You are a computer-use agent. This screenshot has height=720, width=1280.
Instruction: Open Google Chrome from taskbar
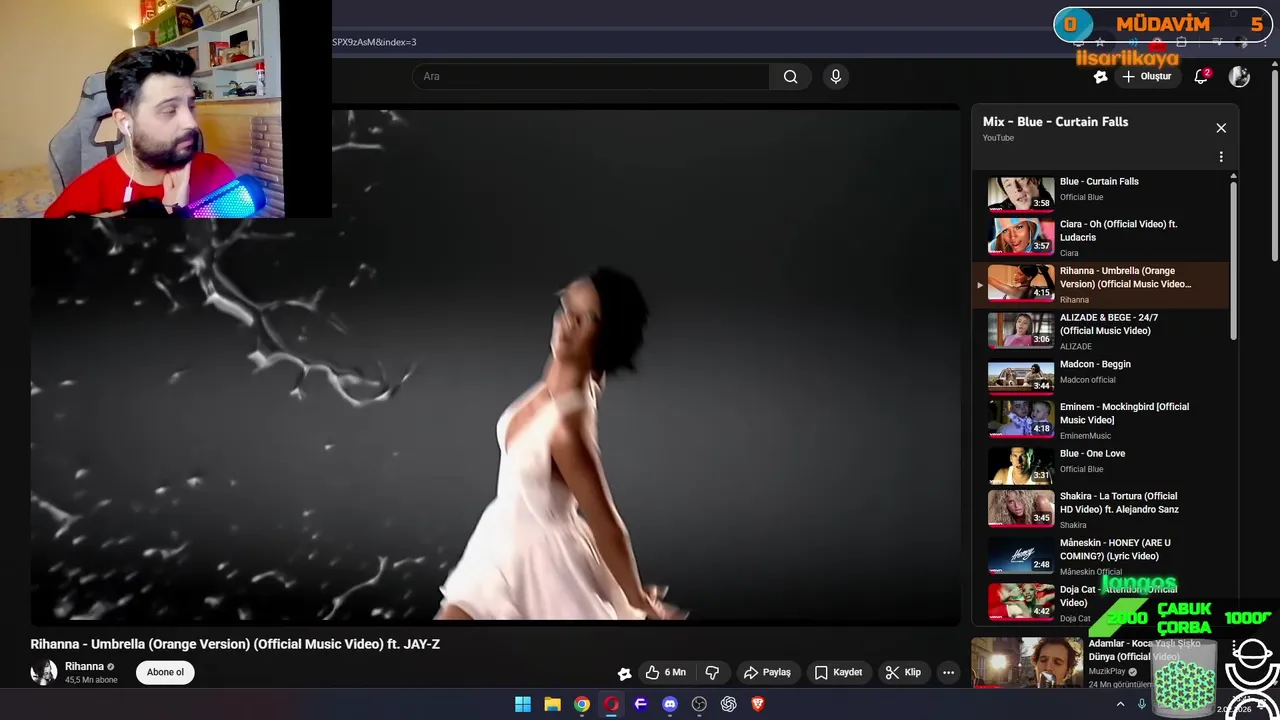(582, 704)
